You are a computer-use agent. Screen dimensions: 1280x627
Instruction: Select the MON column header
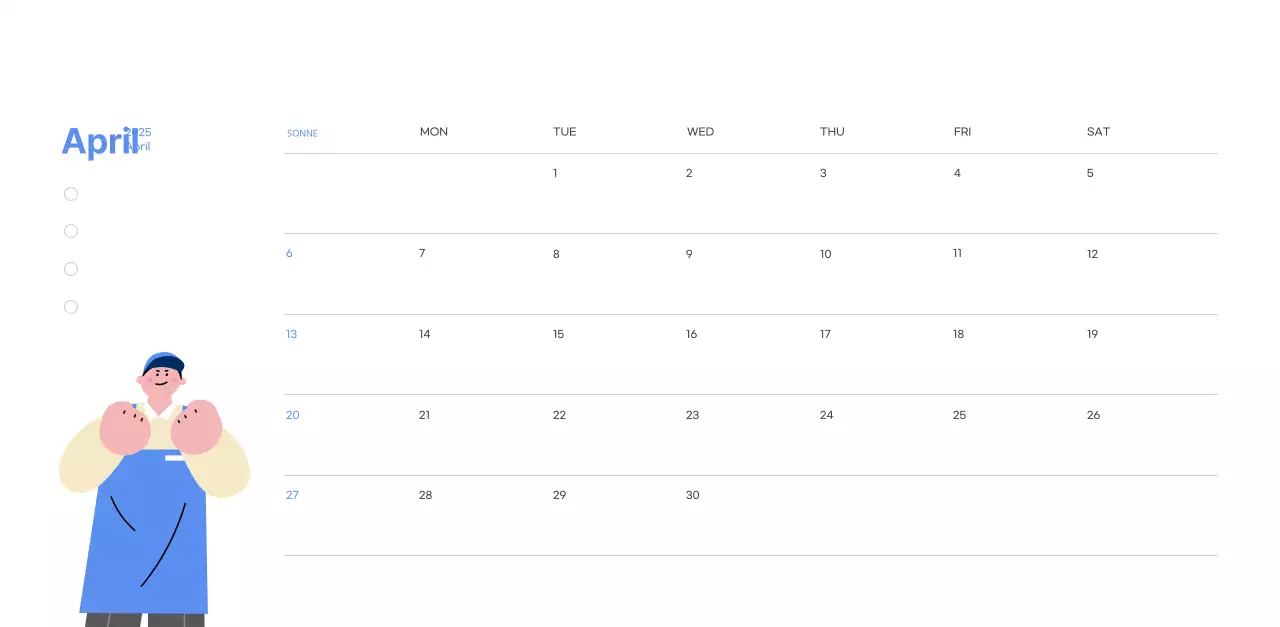click(434, 132)
